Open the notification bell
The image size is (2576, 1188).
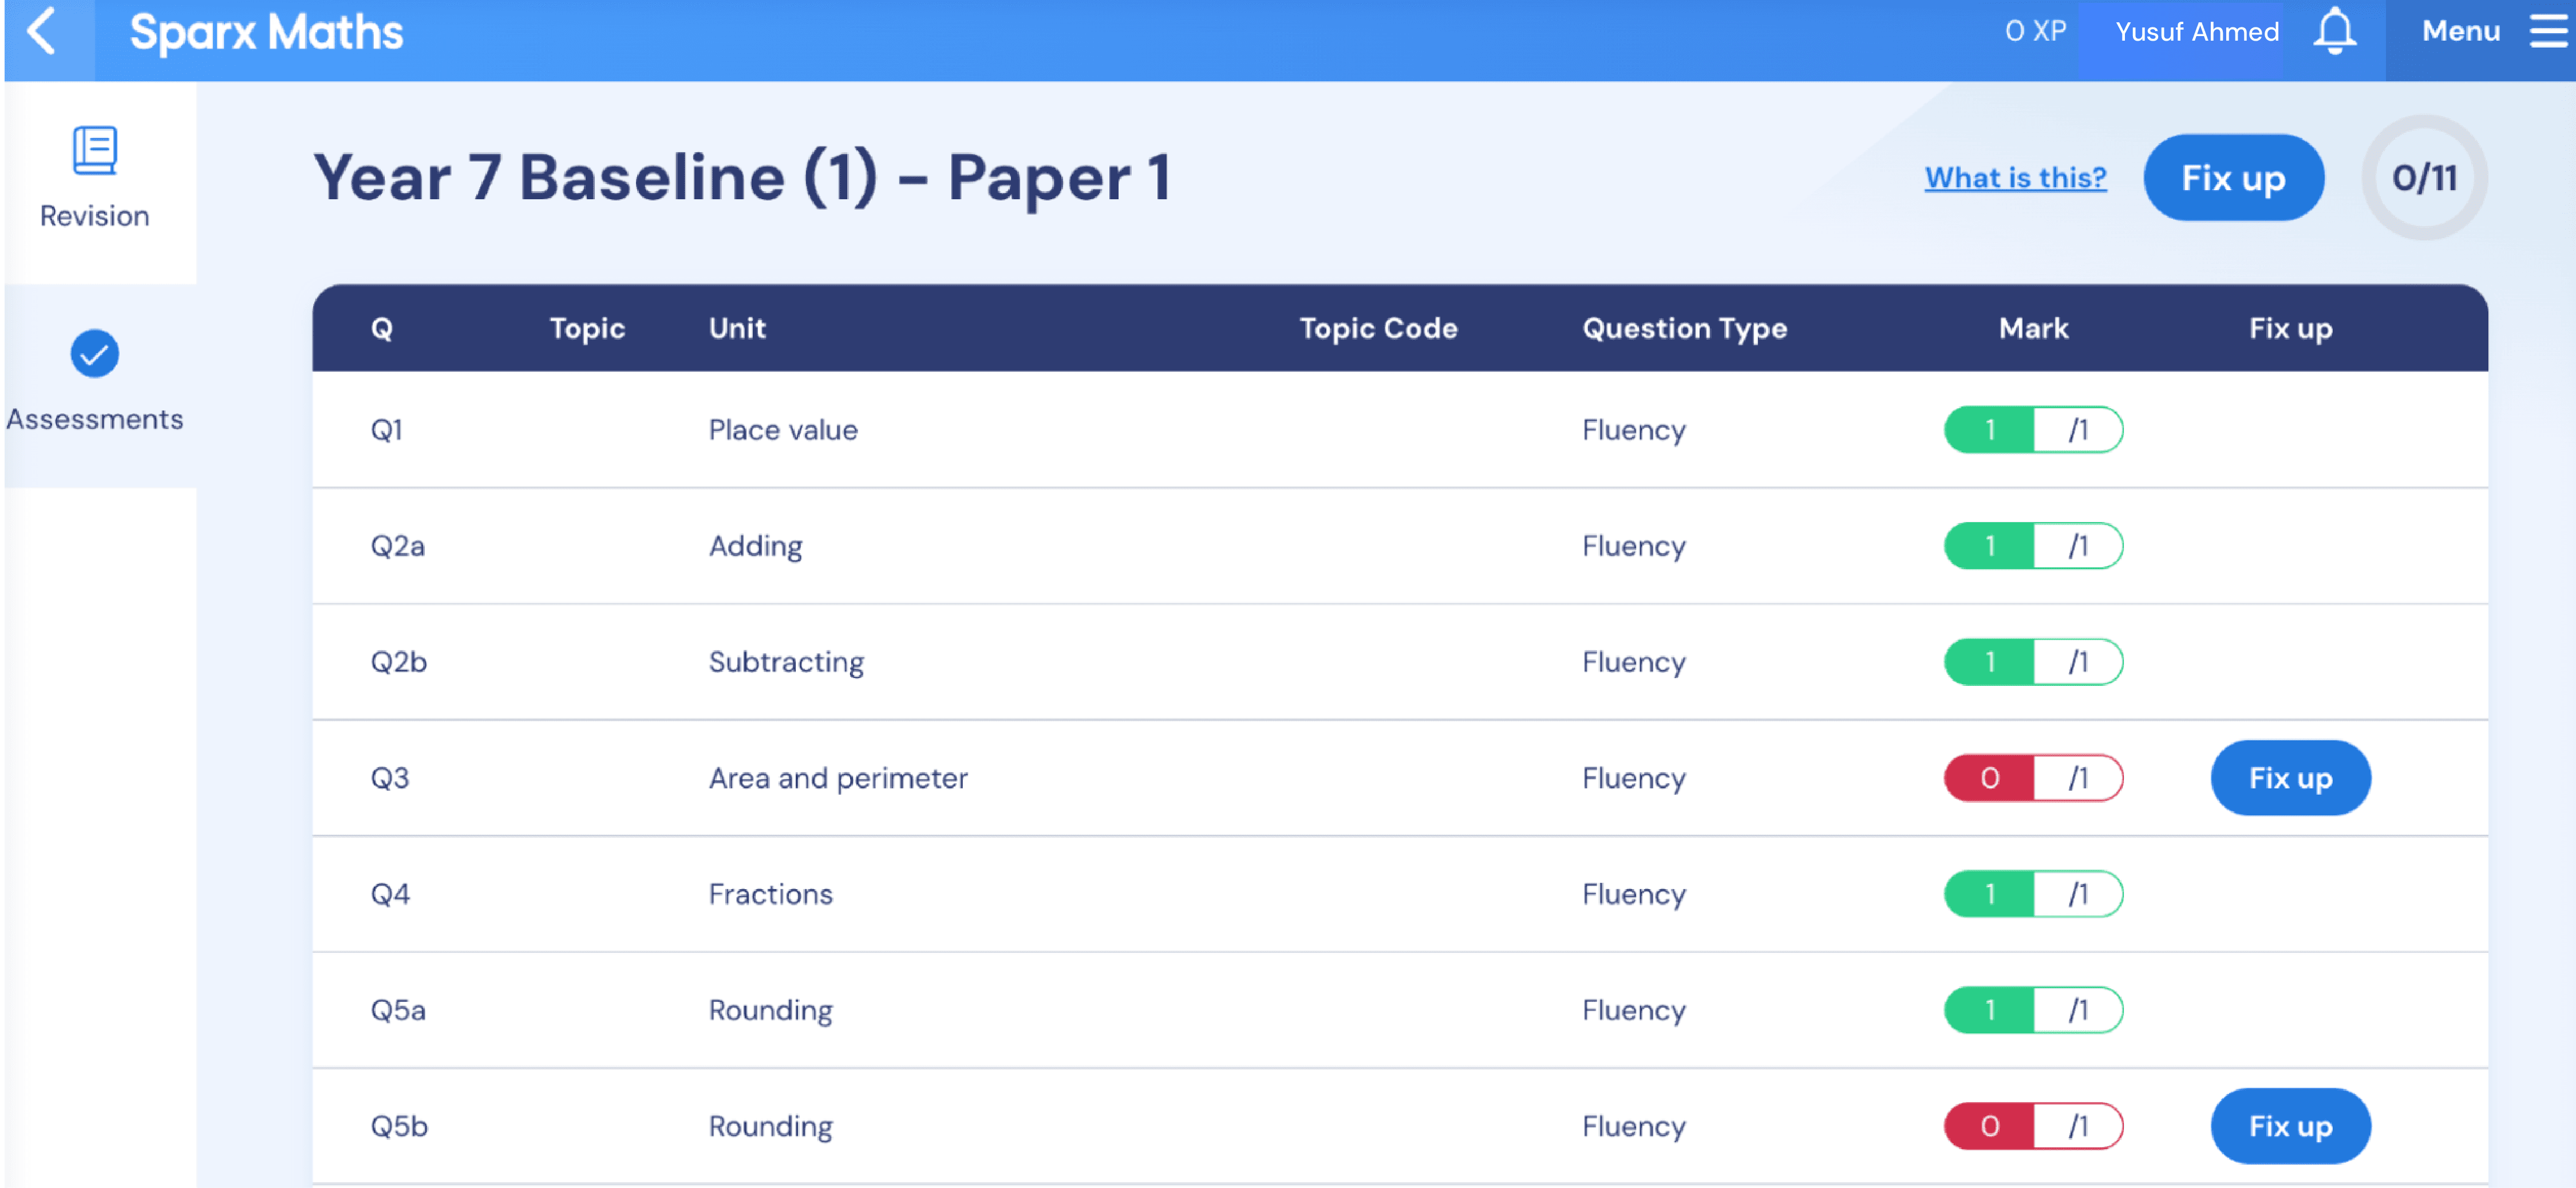pos(2336,31)
